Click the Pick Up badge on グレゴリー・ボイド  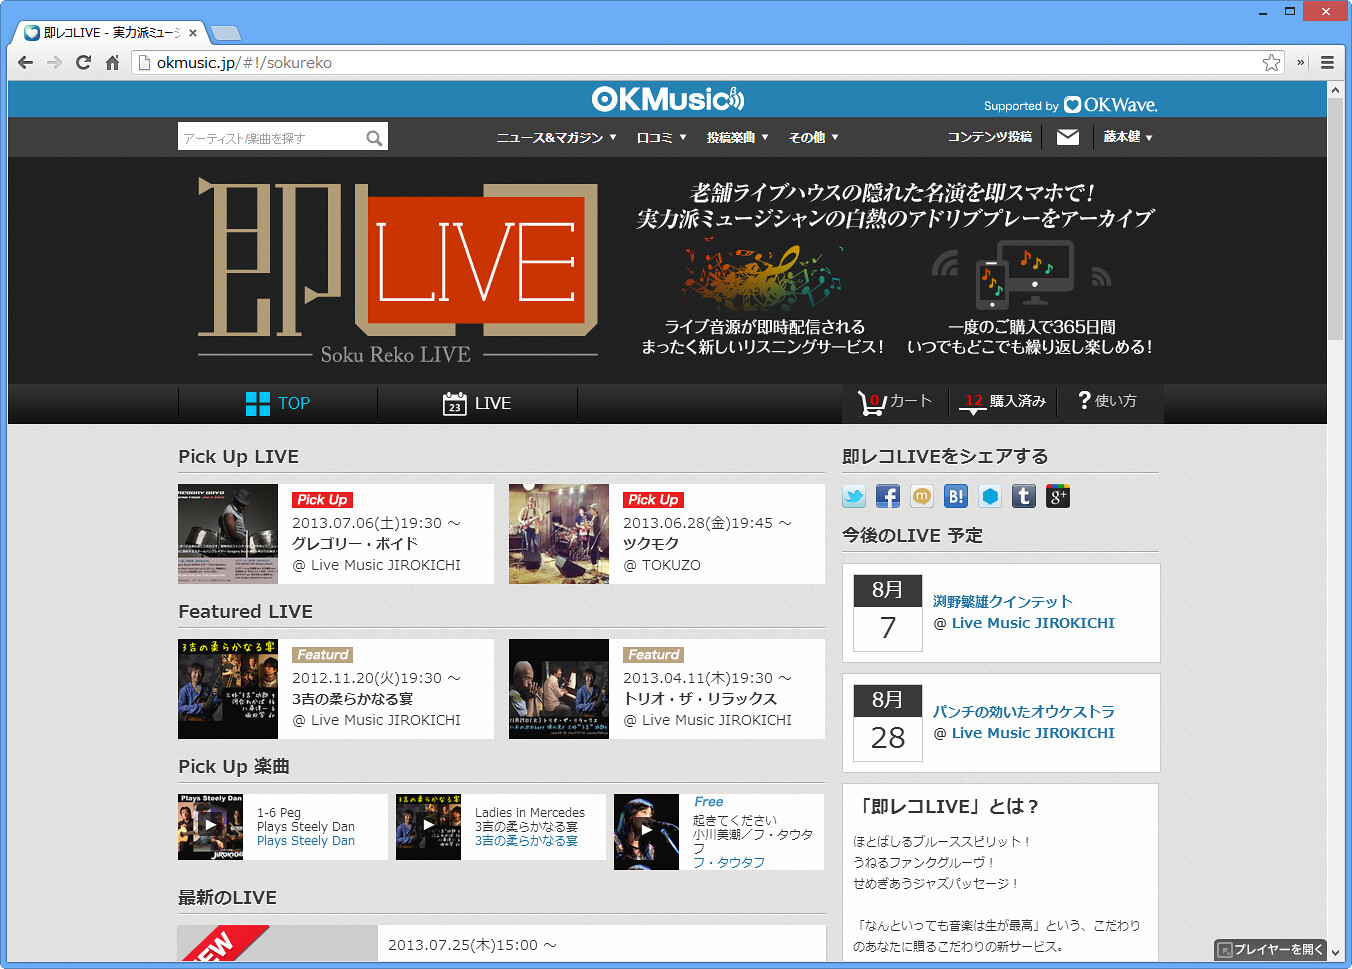point(322,500)
